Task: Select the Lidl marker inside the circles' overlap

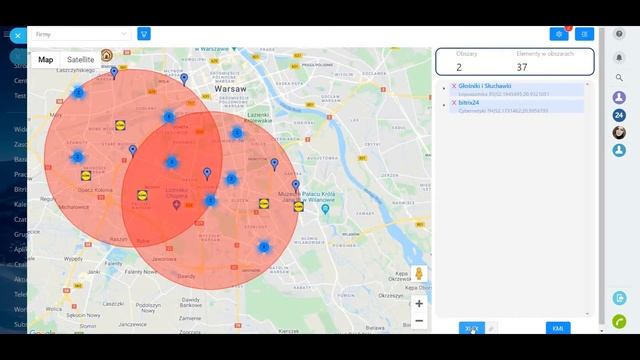Action: [142, 195]
